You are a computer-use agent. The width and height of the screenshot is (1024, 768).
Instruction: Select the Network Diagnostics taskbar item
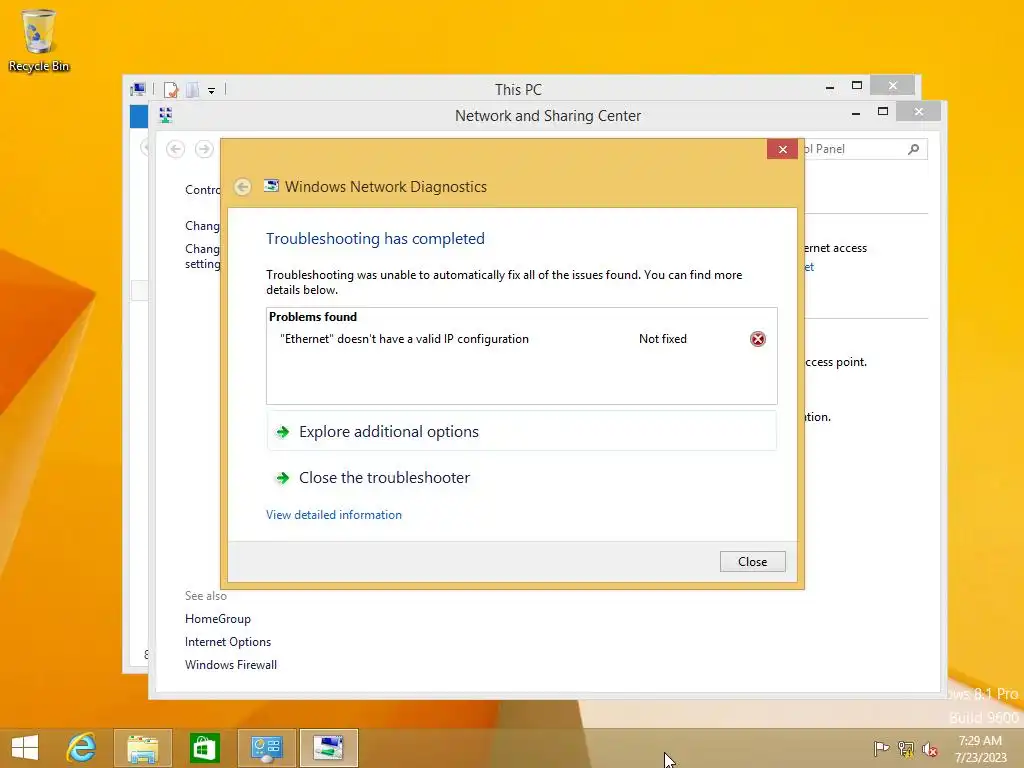[x=328, y=748]
